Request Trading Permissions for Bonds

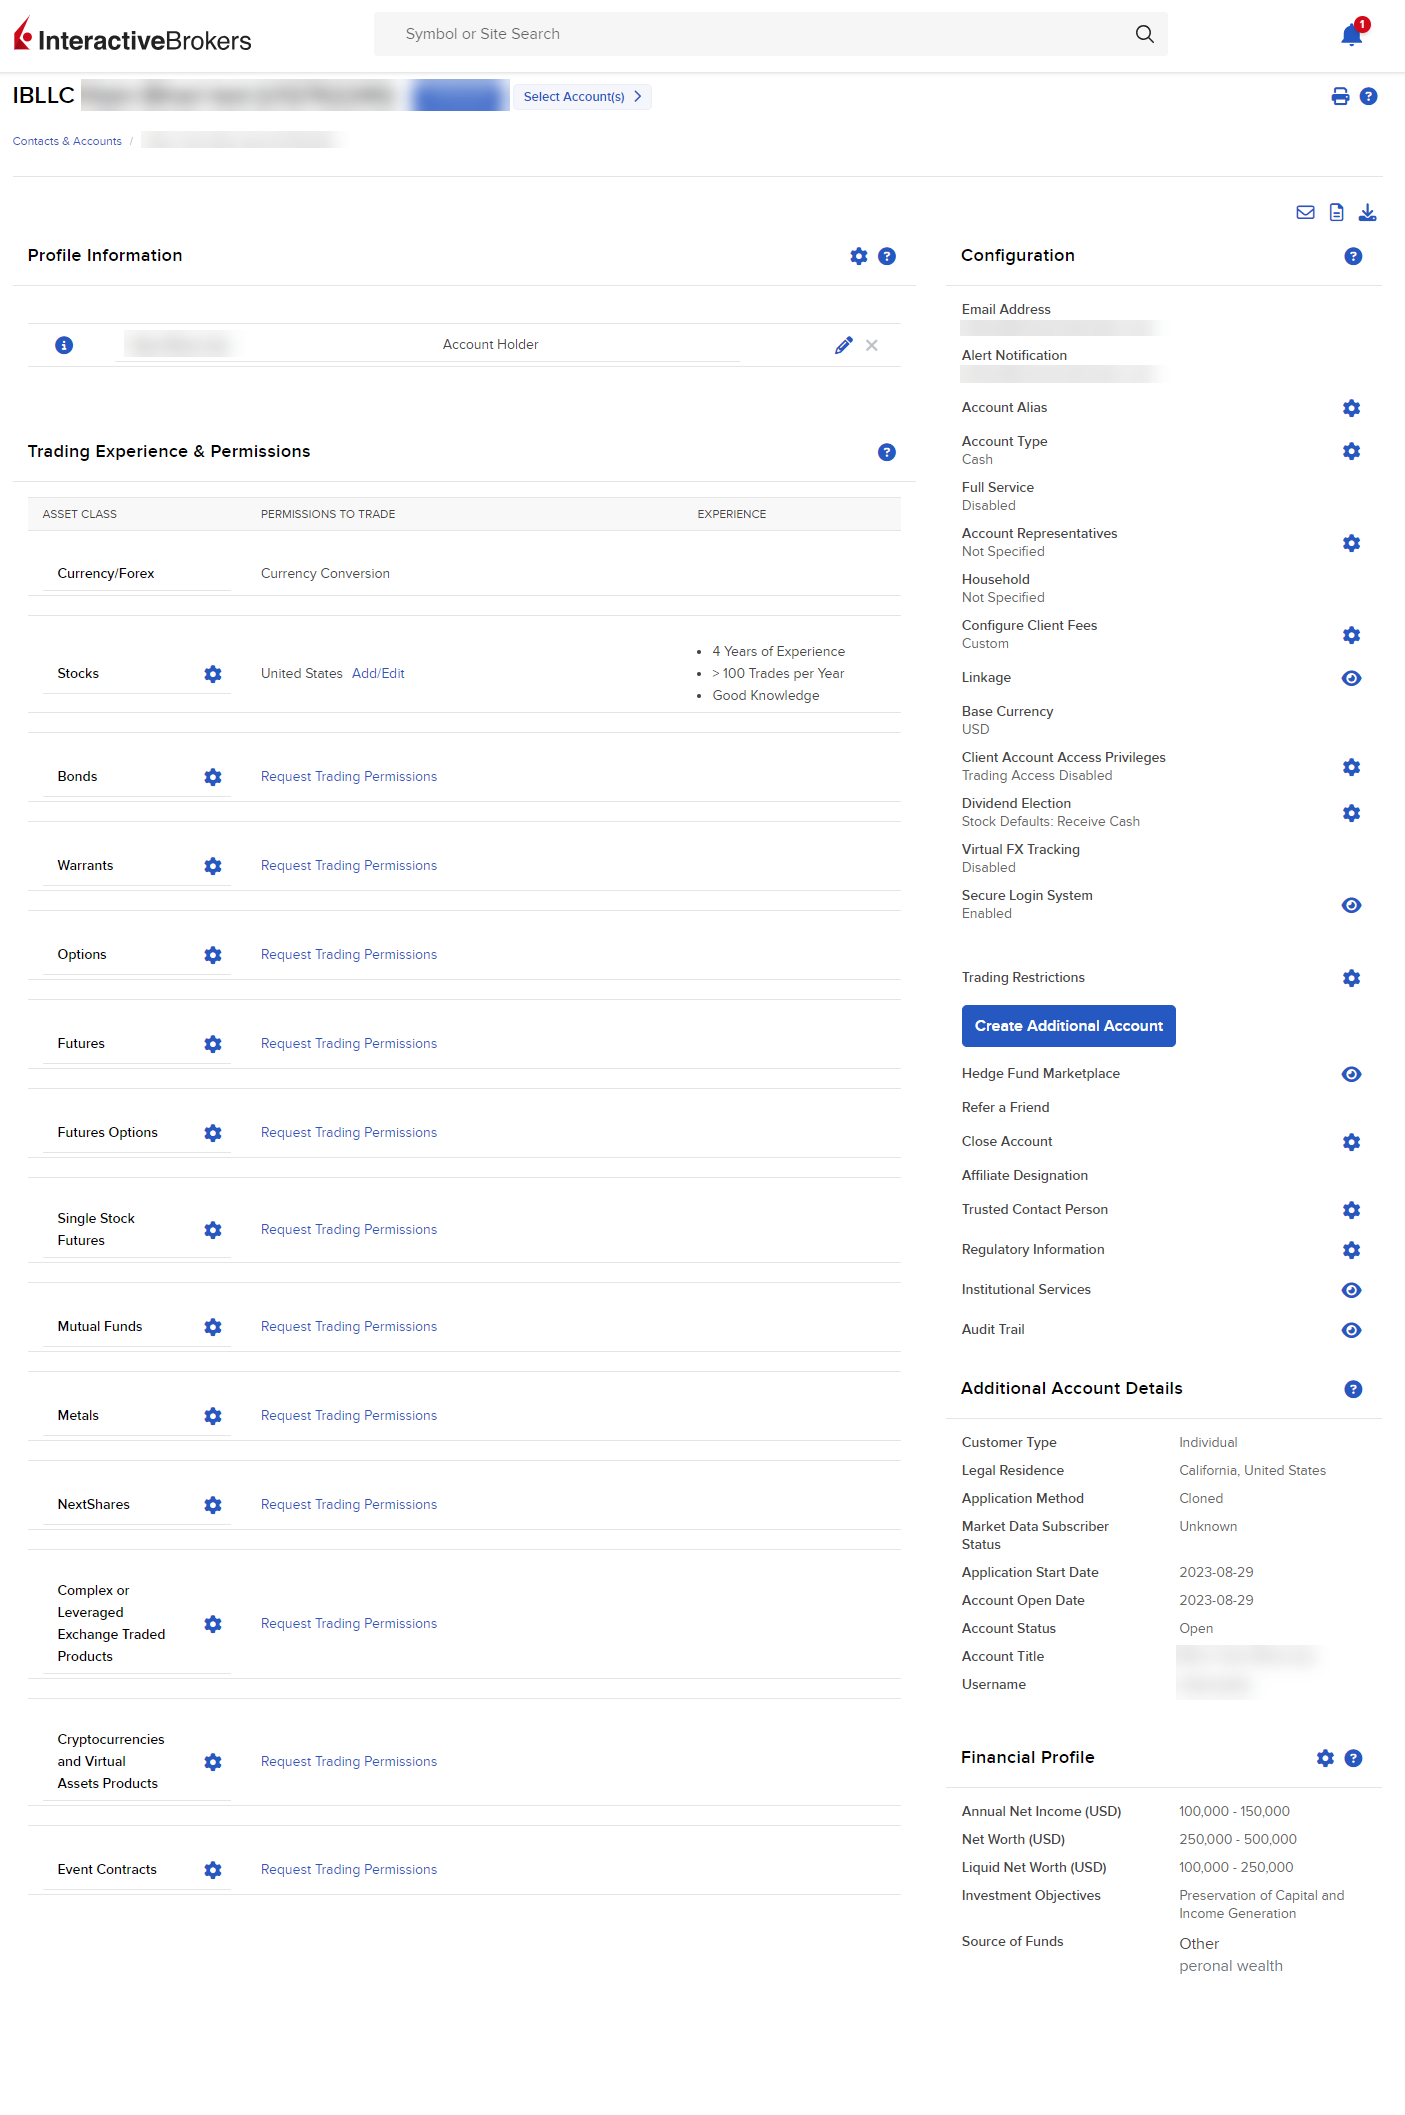[x=349, y=776]
